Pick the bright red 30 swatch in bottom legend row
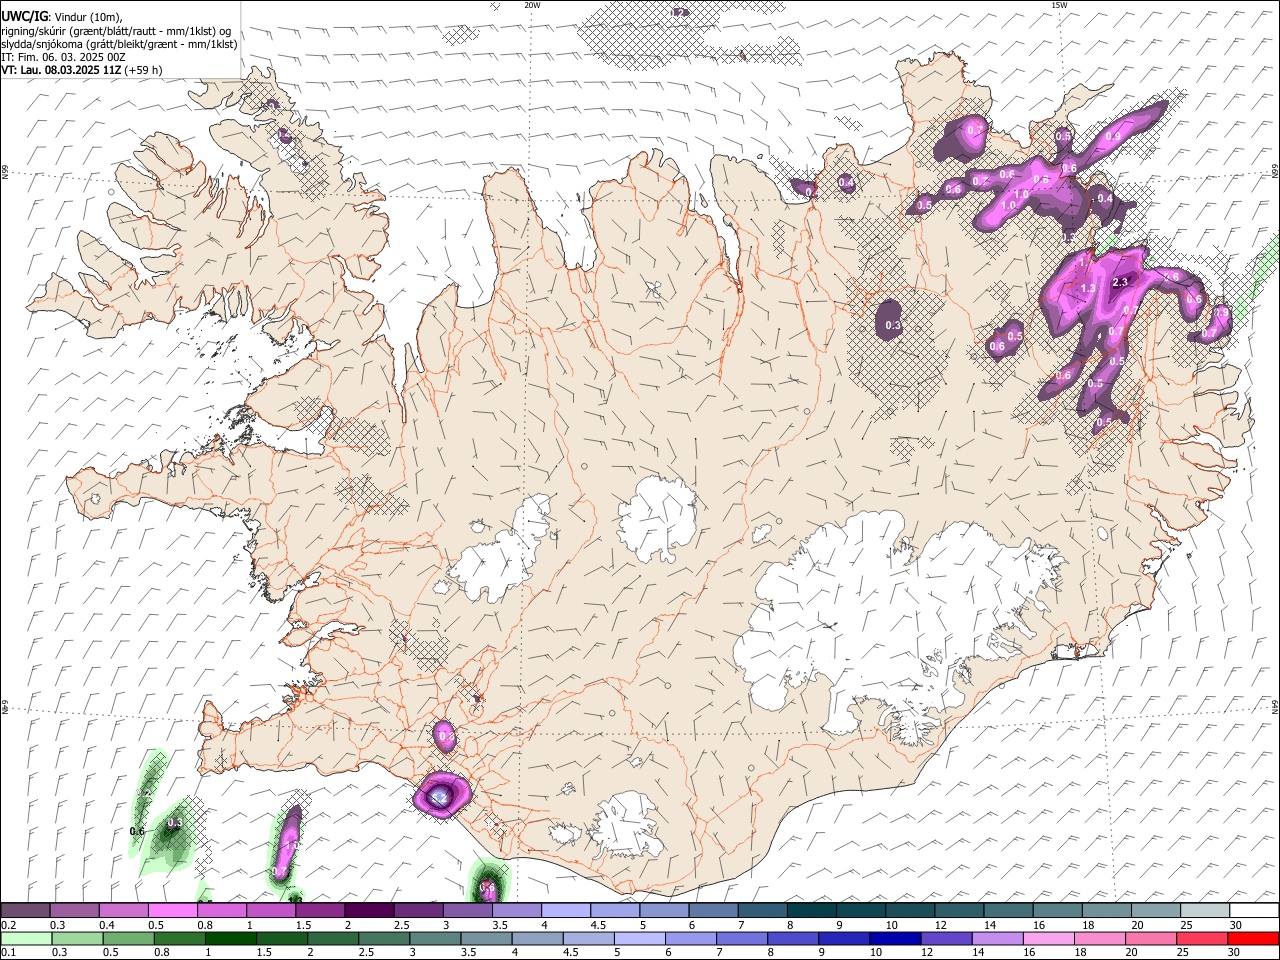This screenshot has height=960, width=1280. 1253,939
